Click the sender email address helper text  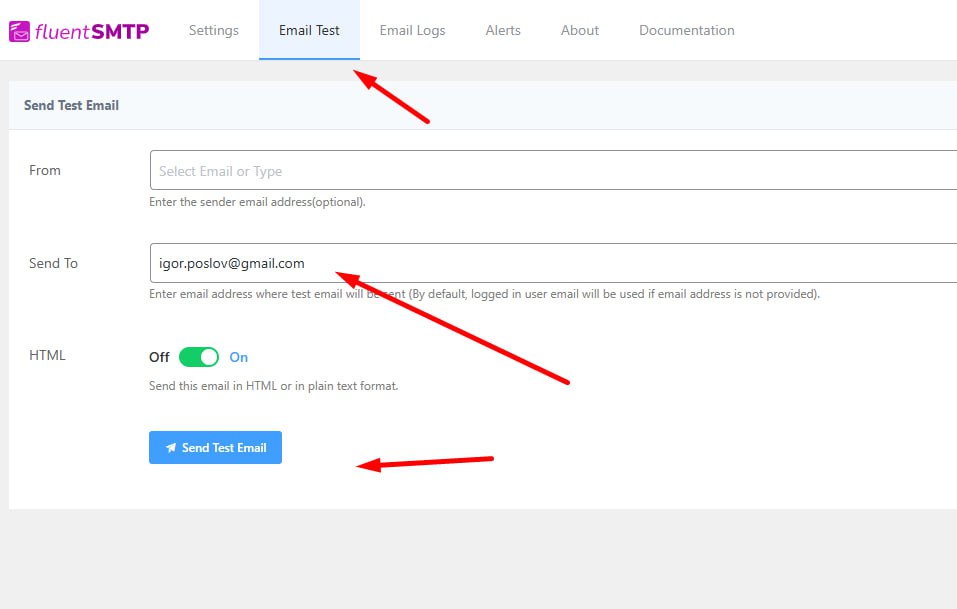click(x=257, y=202)
